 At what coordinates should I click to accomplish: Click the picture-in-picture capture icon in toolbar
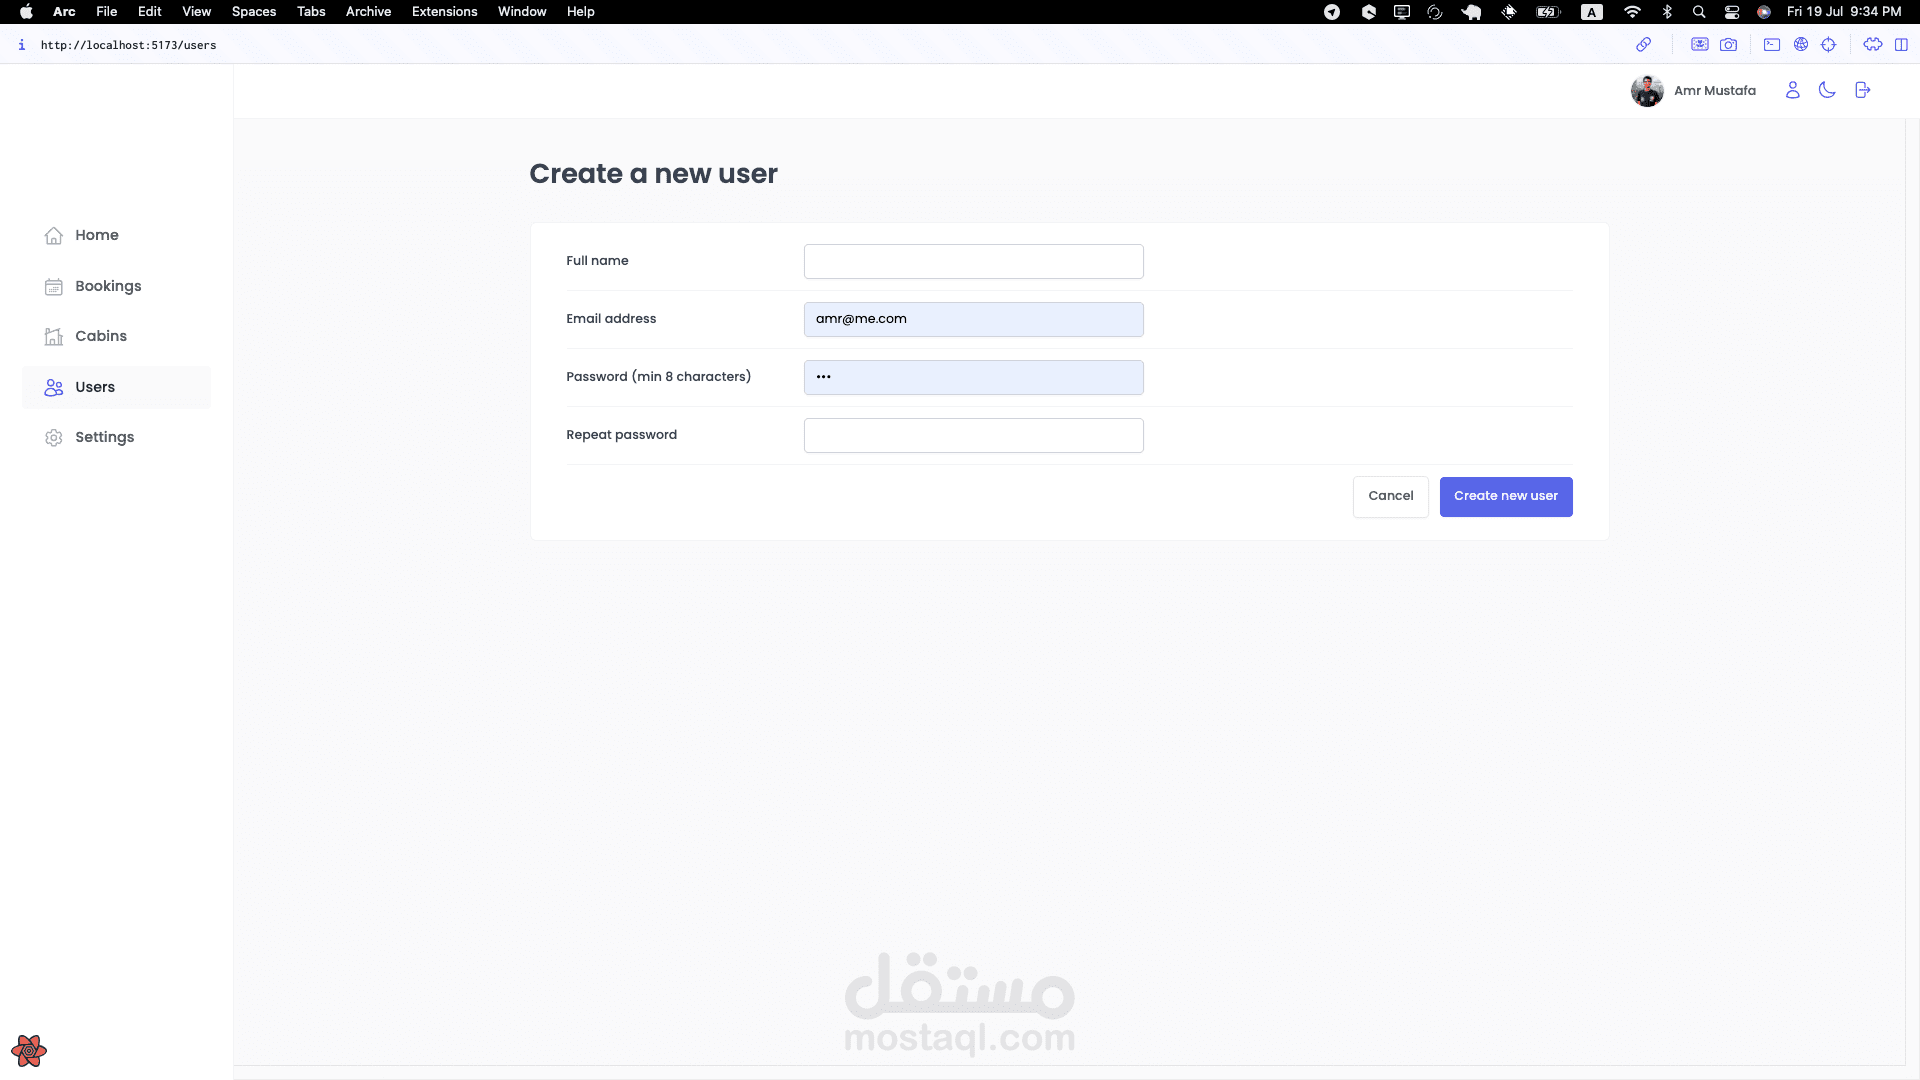tap(1699, 44)
